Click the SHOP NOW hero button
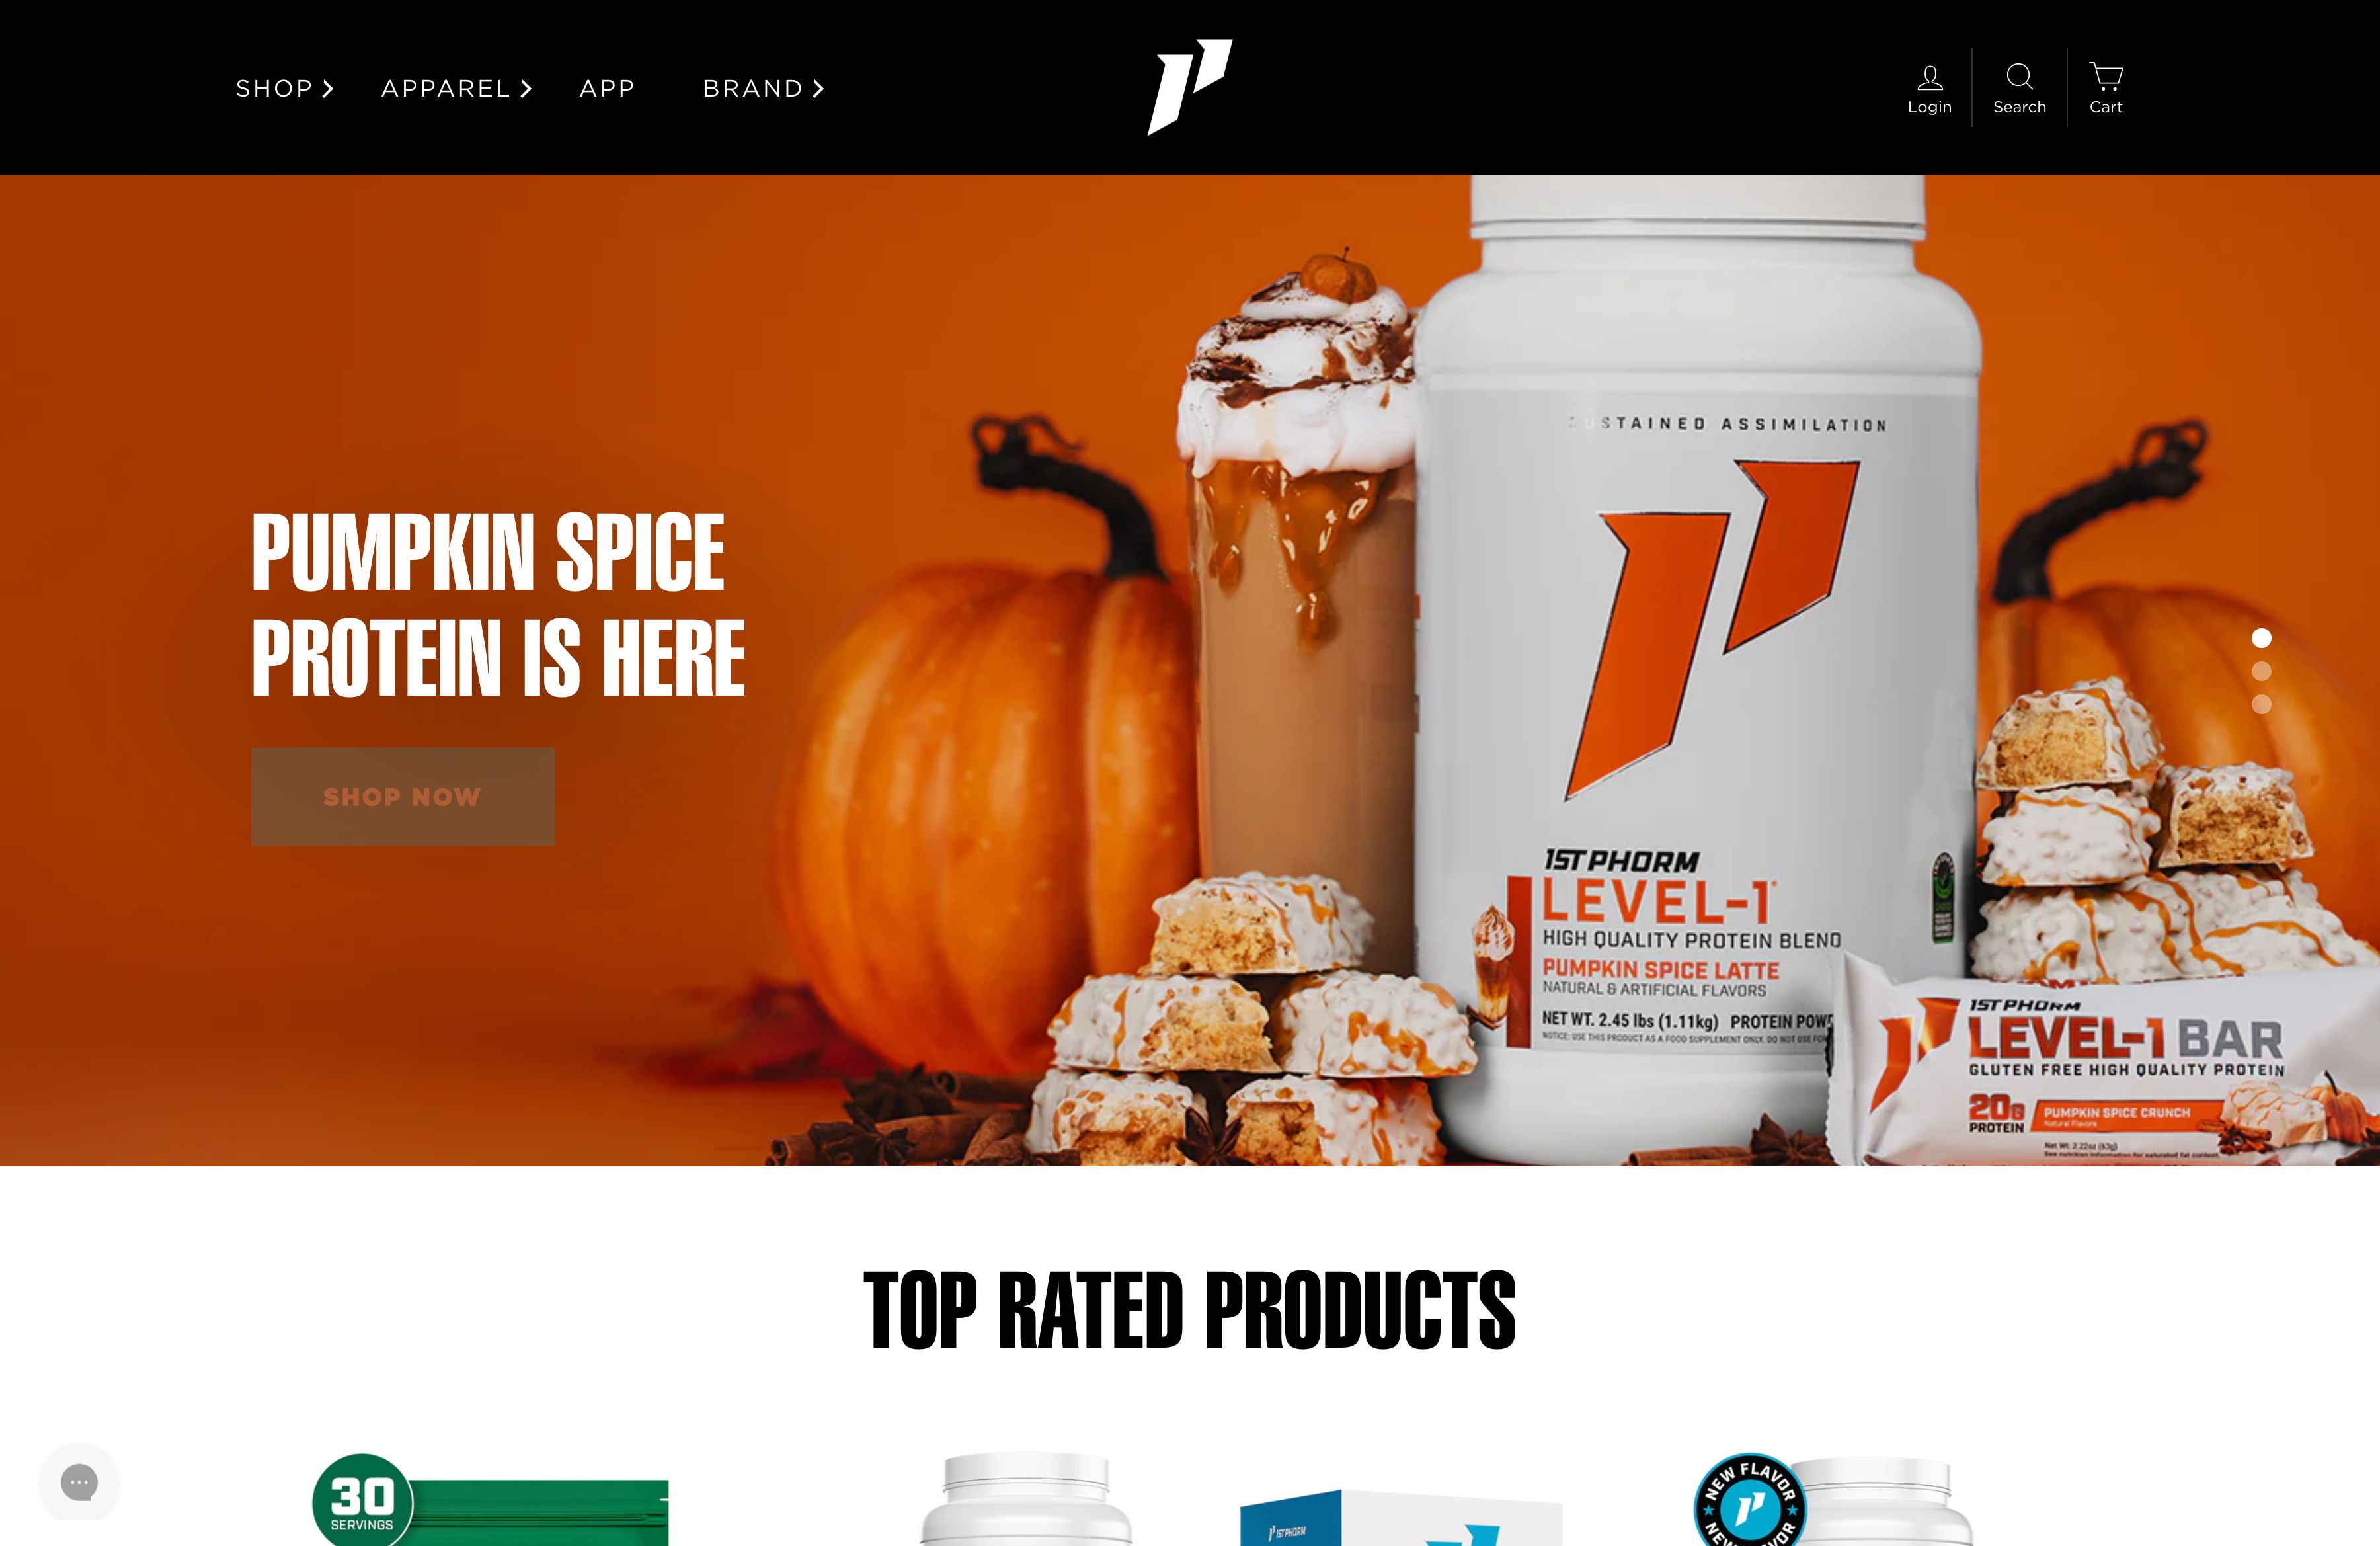This screenshot has height=1546, width=2380. [403, 796]
